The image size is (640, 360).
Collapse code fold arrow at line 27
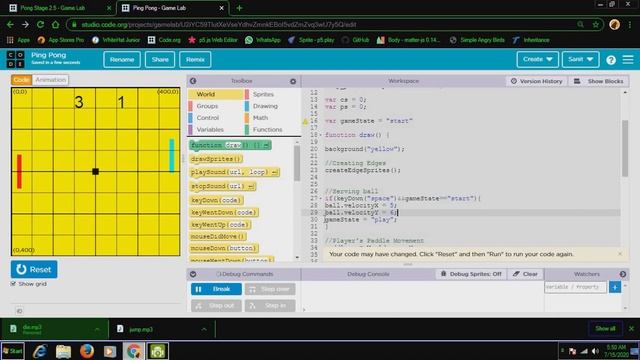pyautogui.click(x=321, y=198)
